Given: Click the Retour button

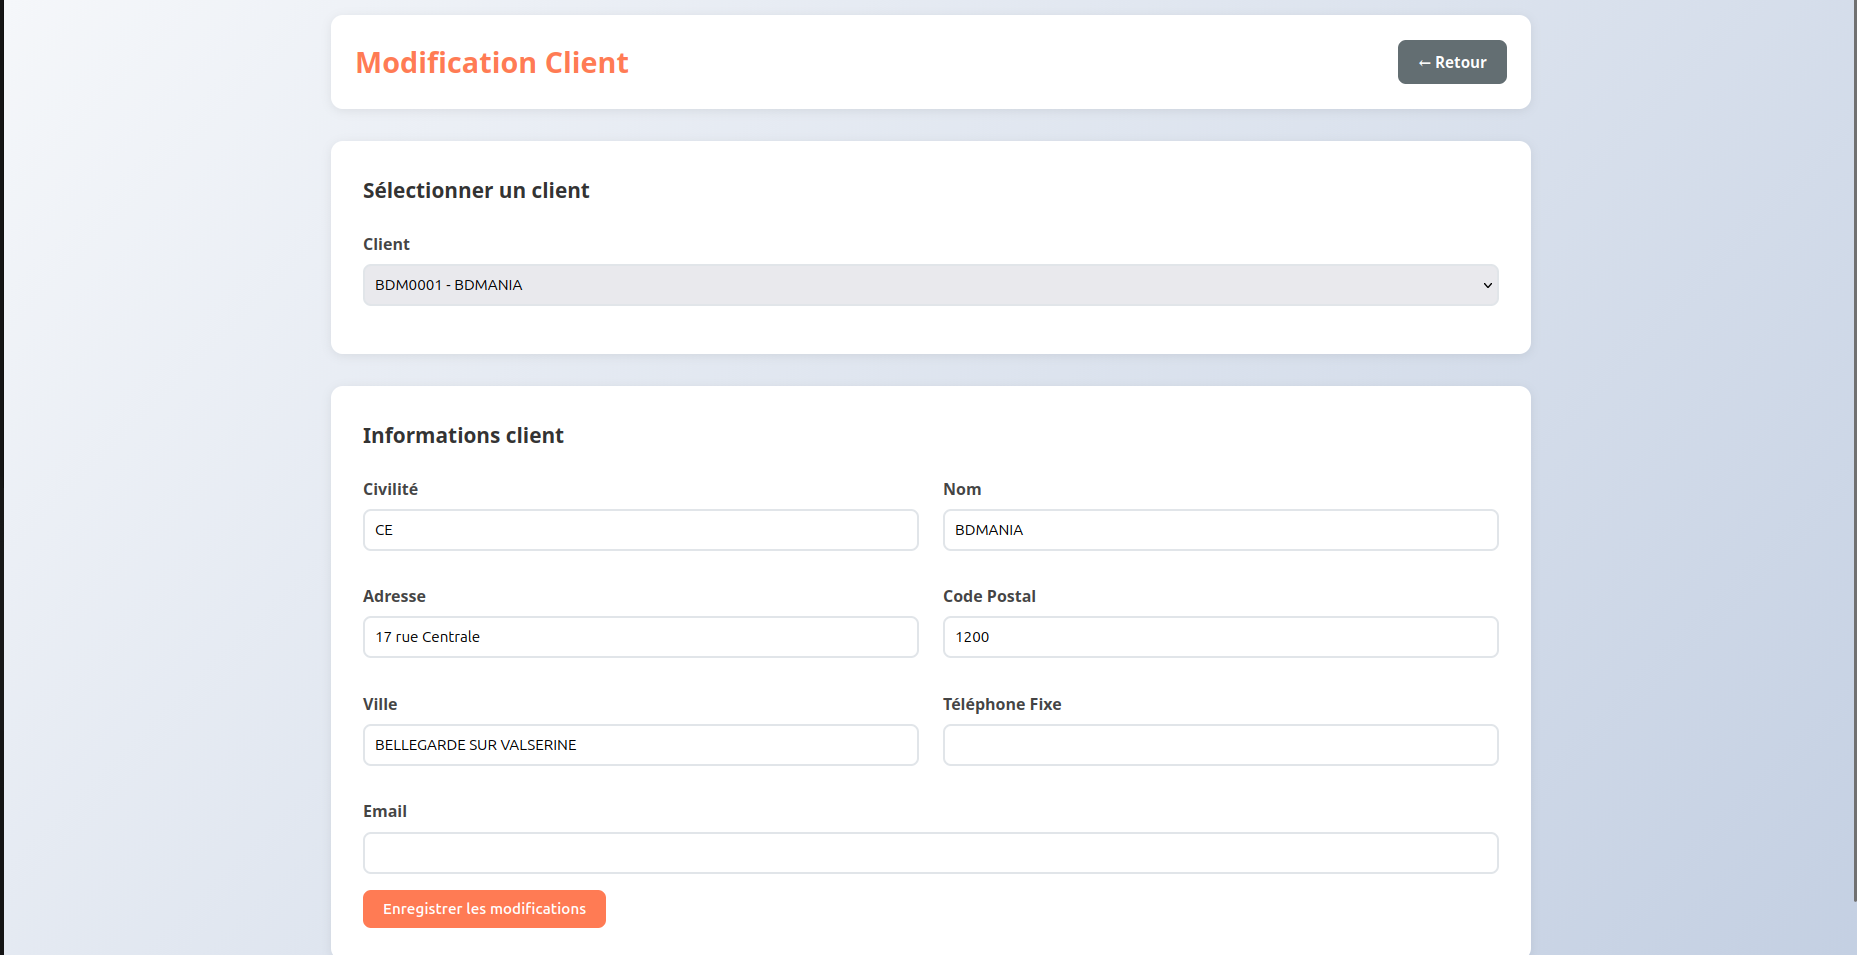Looking at the screenshot, I should 1451,62.
